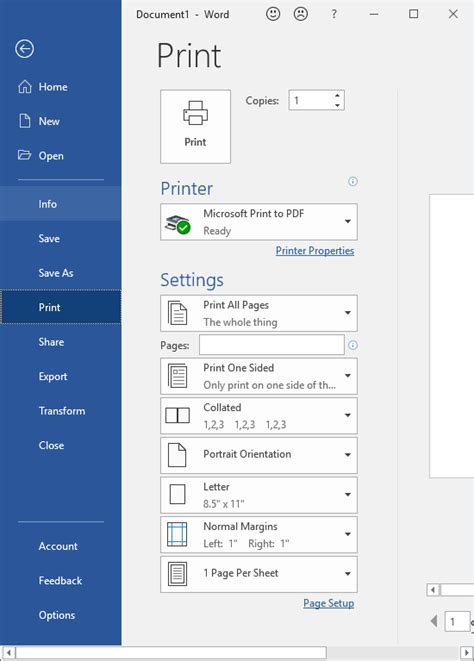The width and height of the screenshot is (474, 661).
Task: Go to previous page with preview arrow
Action: coord(434,621)
